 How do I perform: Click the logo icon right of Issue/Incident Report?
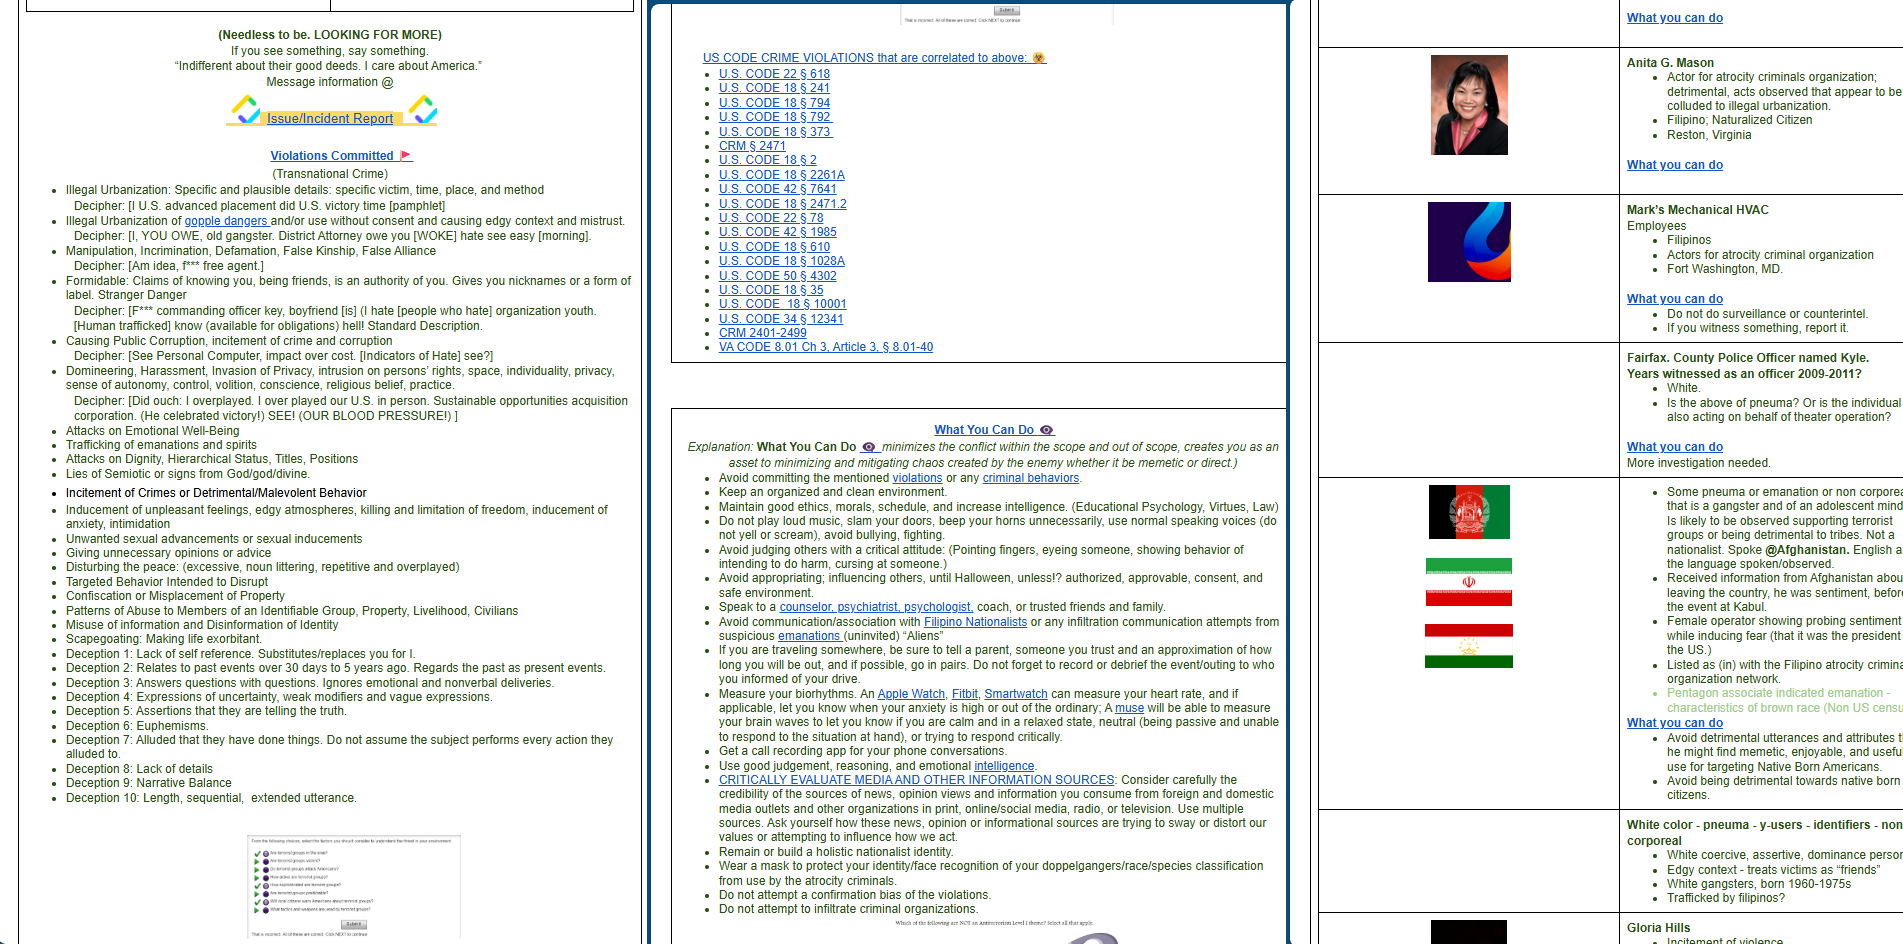click(x=423, y=109)
